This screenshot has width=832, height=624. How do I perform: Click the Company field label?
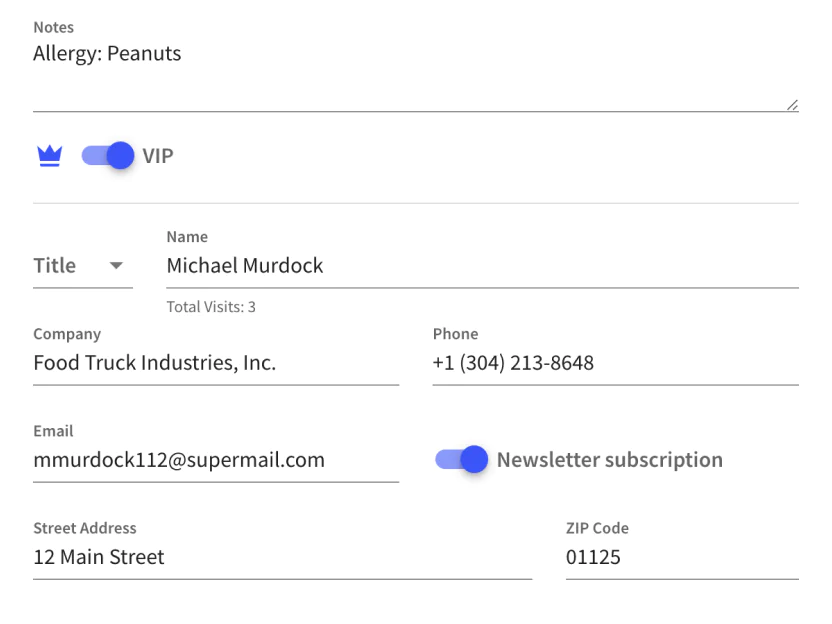[67, 334]
